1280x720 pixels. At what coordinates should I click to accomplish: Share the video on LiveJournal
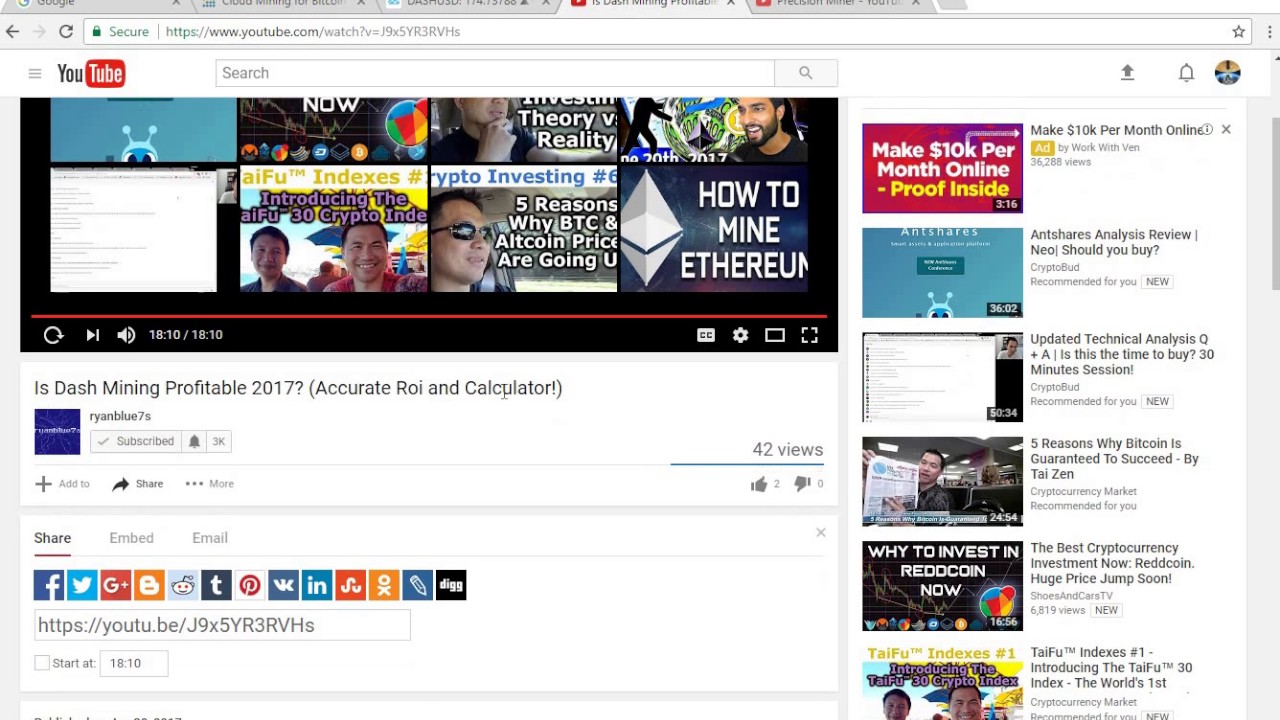417,585
